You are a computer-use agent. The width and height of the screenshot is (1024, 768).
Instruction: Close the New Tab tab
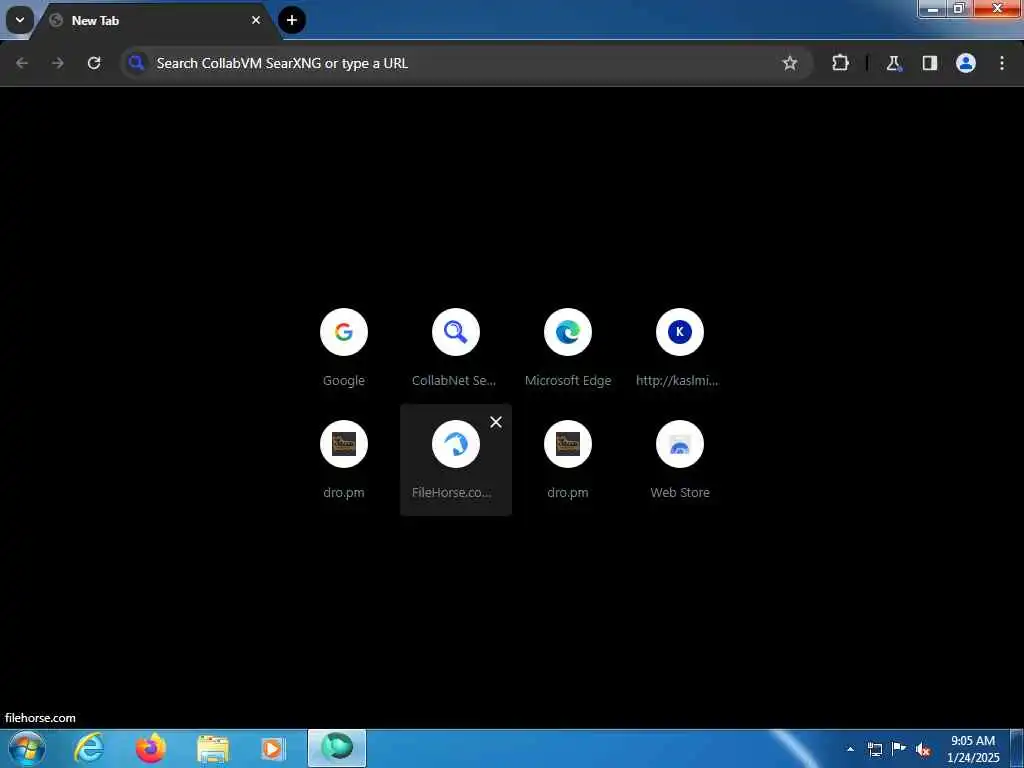(x=256, y=20)
